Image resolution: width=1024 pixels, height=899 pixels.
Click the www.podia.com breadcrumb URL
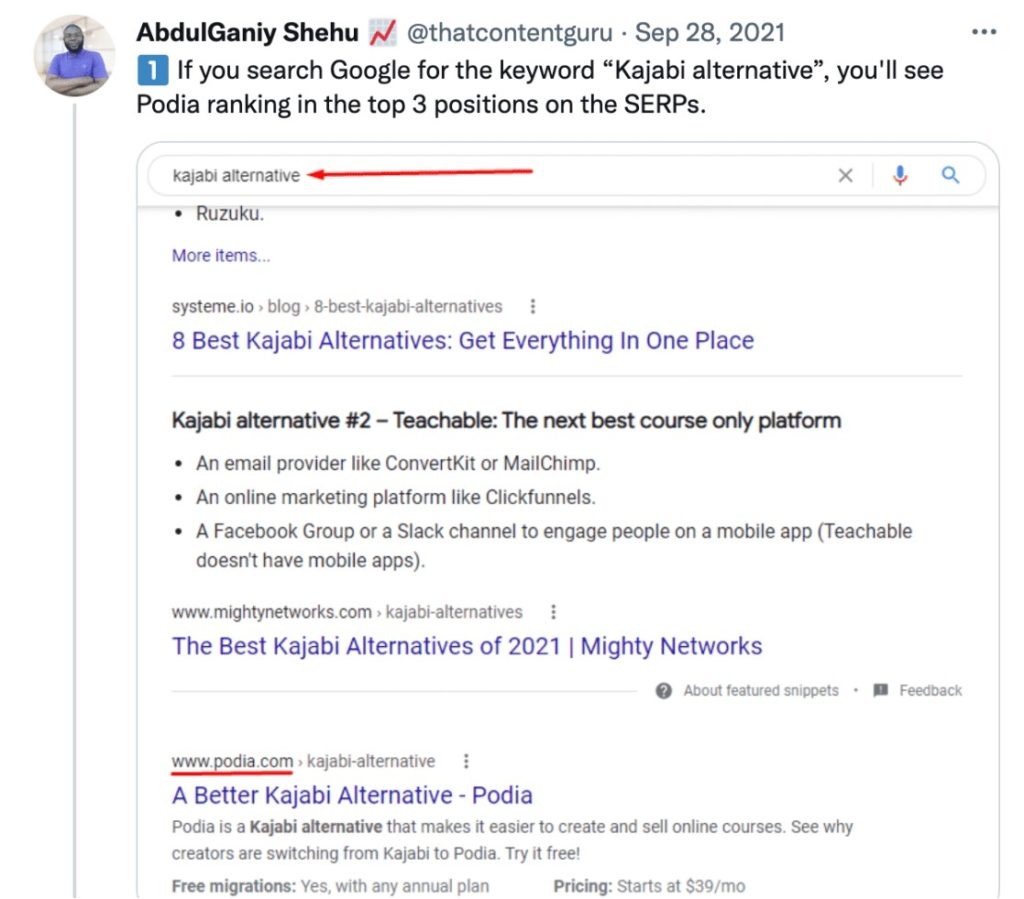point(232,761)
